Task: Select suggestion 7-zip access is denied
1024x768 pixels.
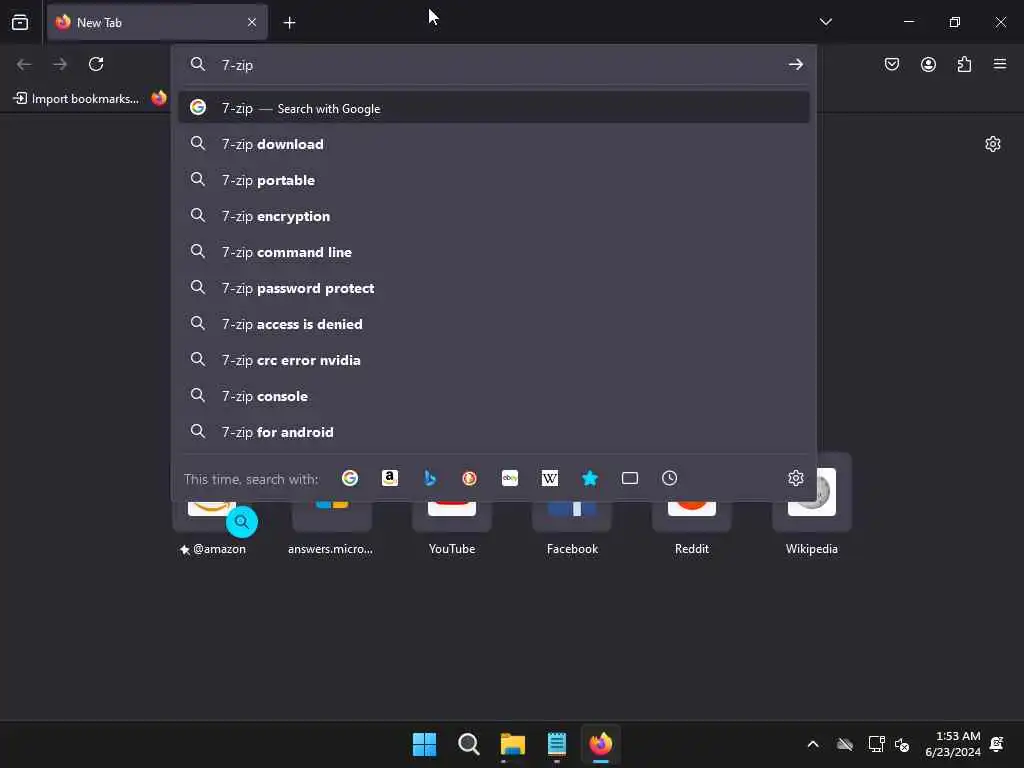Action: click(x=494, y=323)
